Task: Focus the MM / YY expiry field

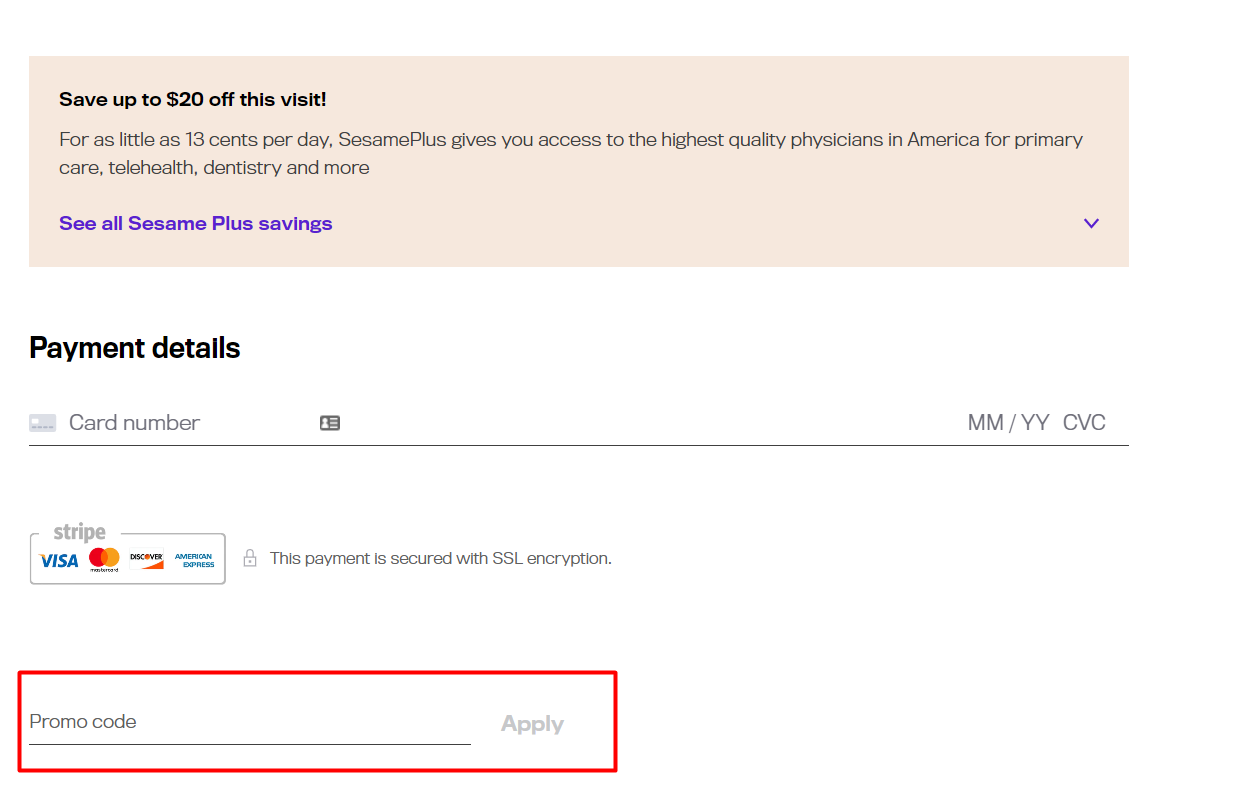Action: [1008, 423]
